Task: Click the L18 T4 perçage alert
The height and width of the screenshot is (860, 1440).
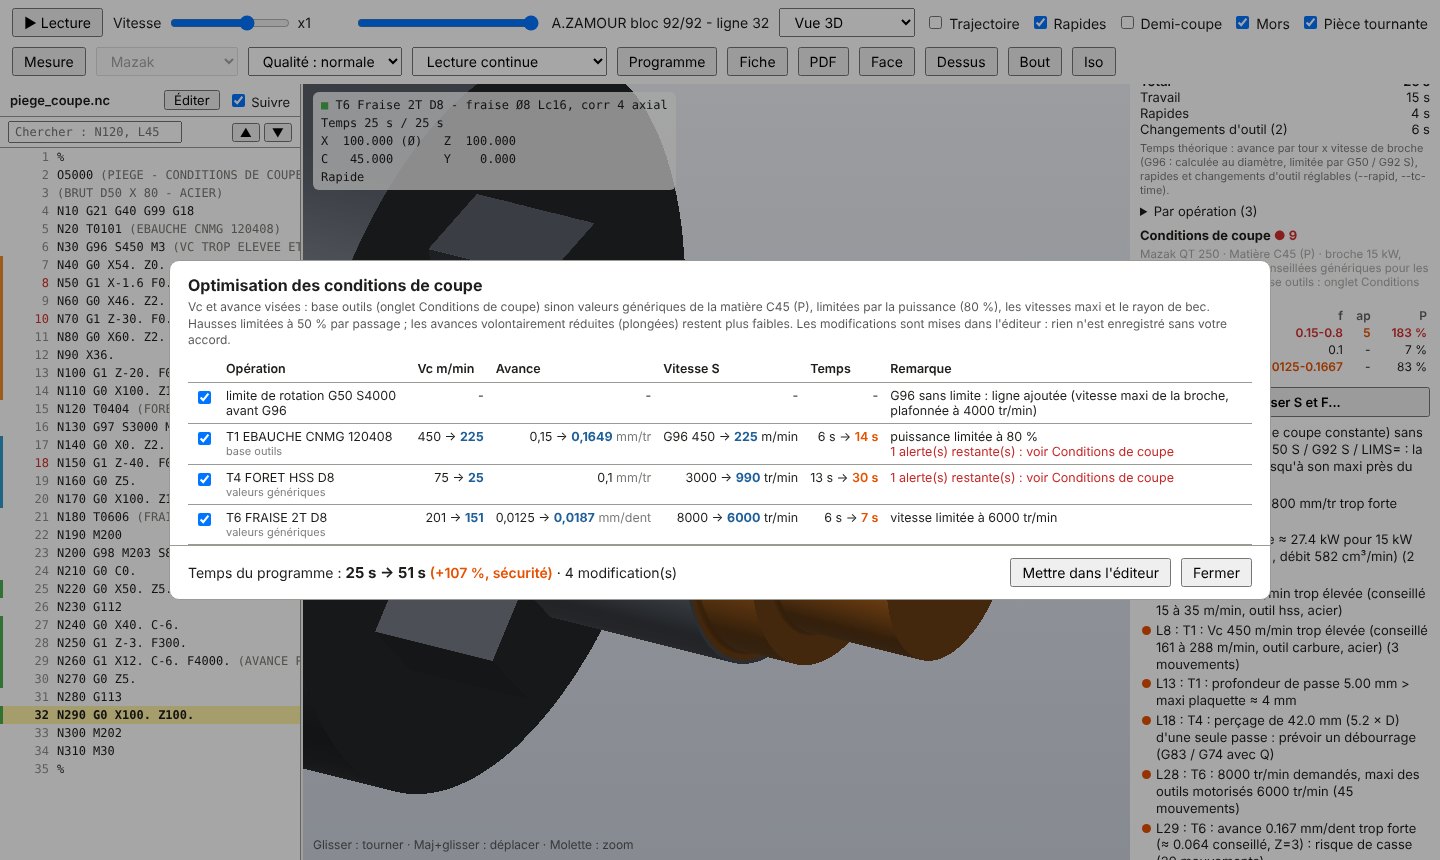Action: tap(1286, 737)
